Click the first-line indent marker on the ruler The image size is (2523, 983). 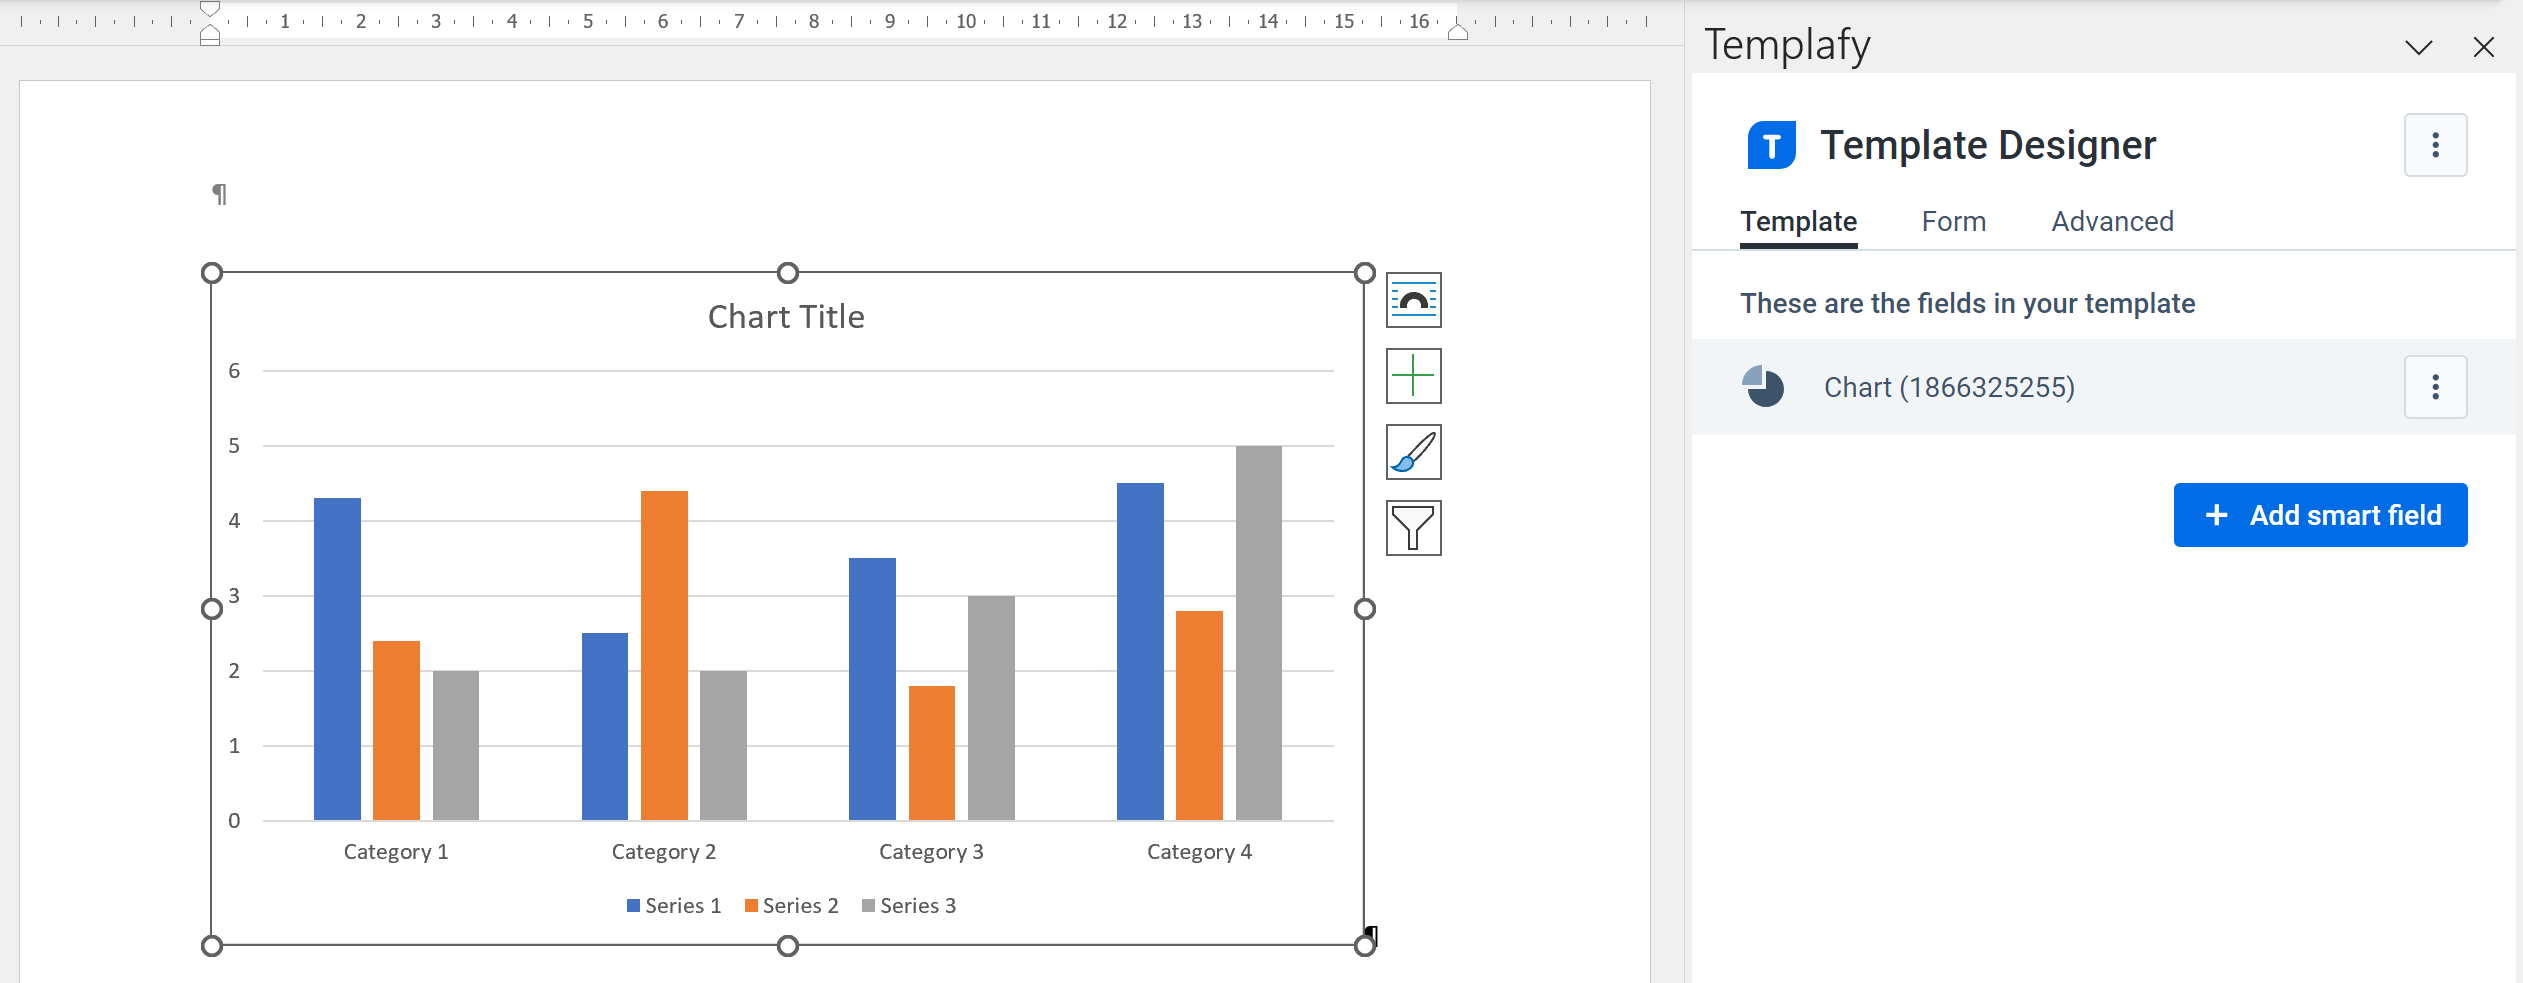click(x=209, y=10)
